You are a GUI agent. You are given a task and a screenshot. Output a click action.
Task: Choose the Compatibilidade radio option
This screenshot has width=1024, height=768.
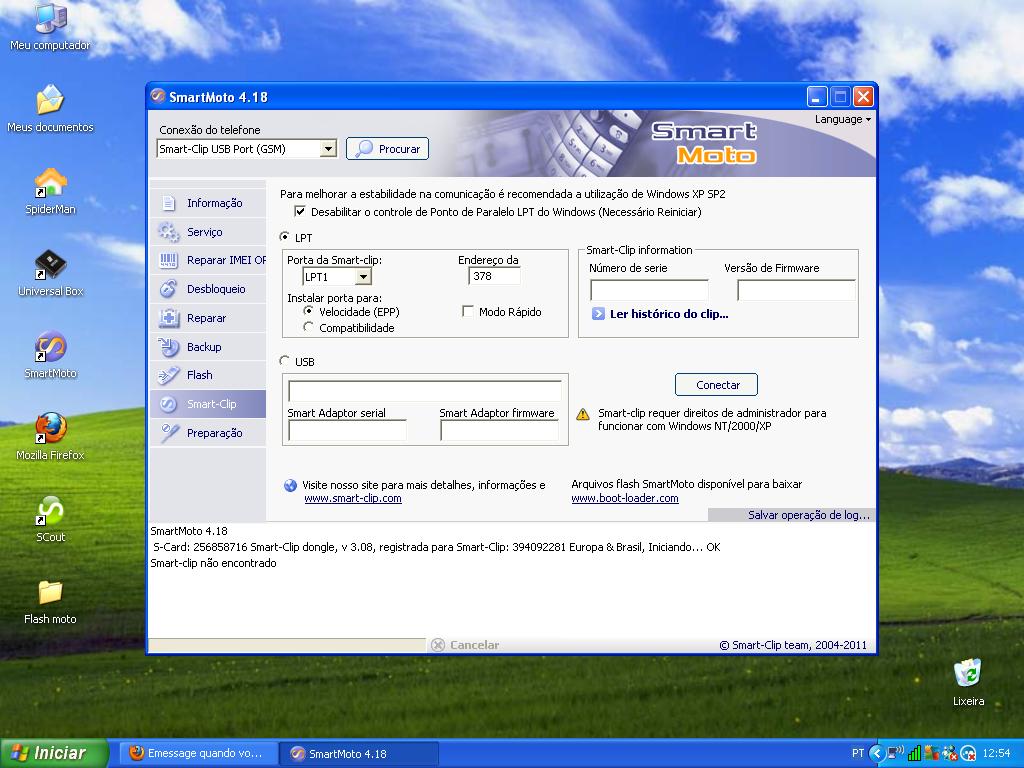coord(308,327)
